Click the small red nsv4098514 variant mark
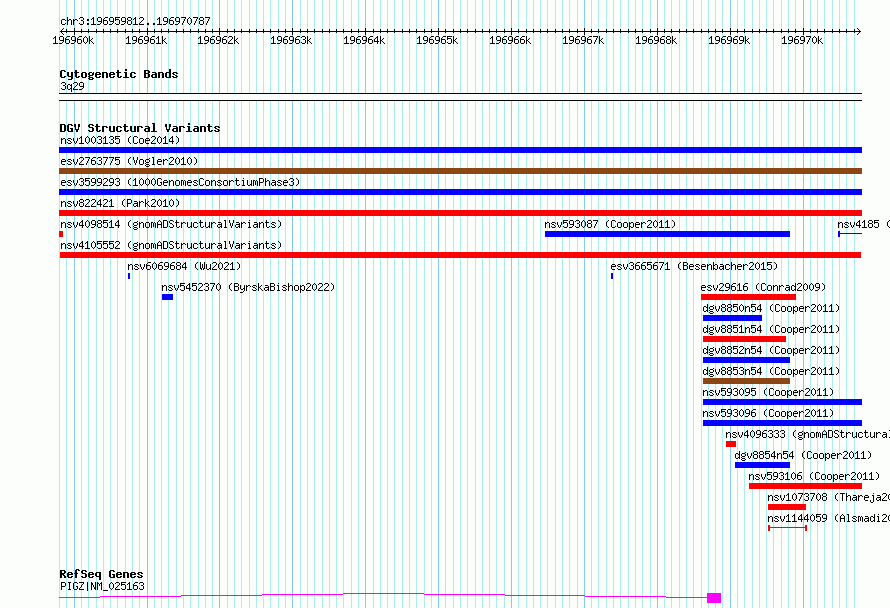Viewport: 890px width, 608px height. pyautogui.click(x=61, y=234)
